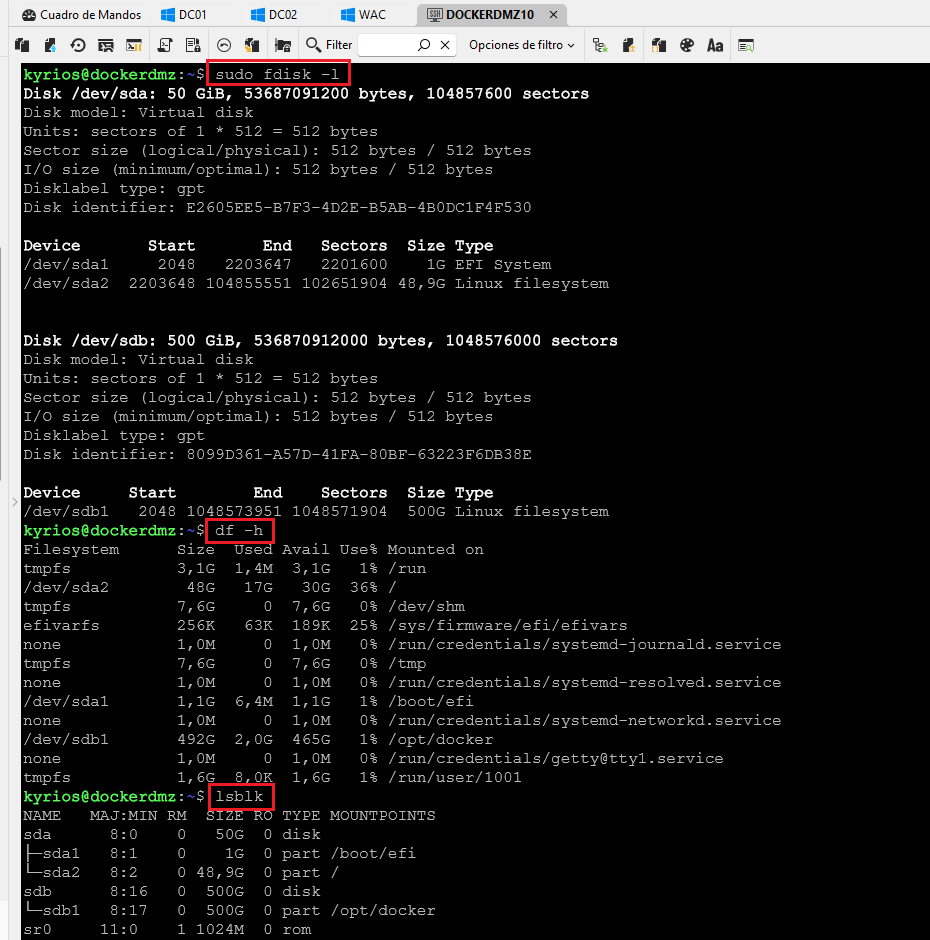Open the Opciones de filtro dropdown
Viewport: 930px width, 940px height.
(522, 45)
